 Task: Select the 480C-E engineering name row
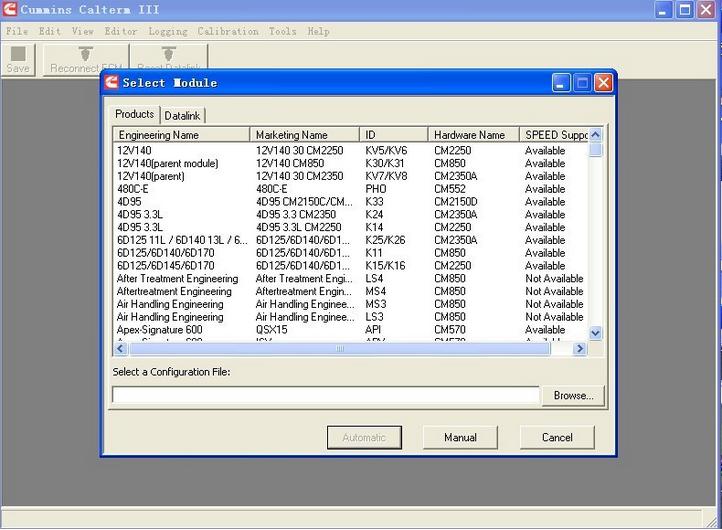[x=350, y=189]
